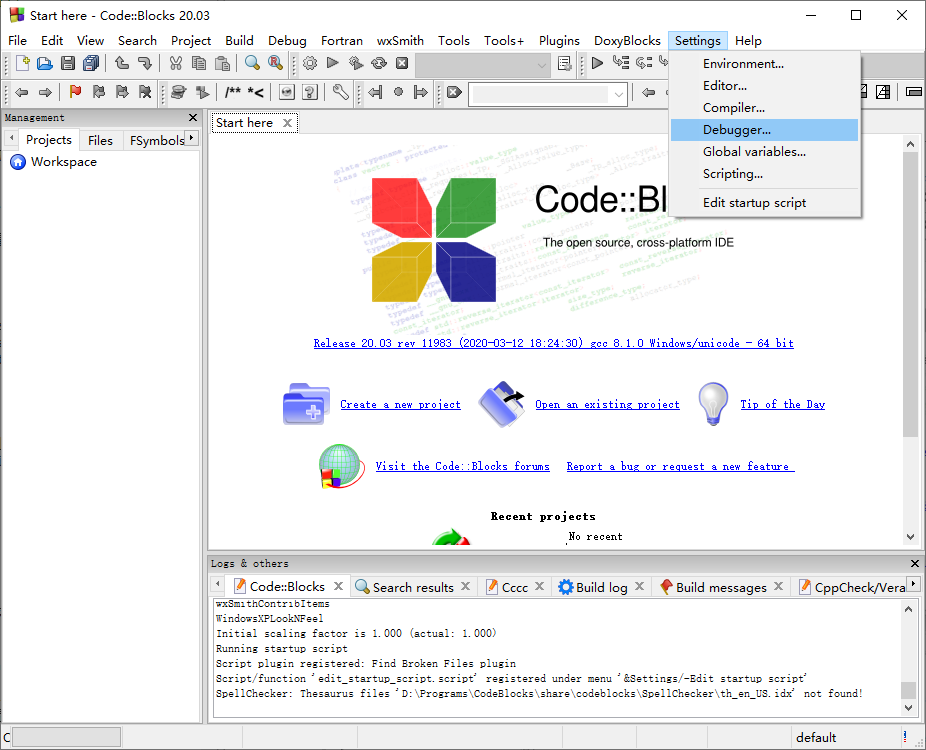Image resolution: width=926 pixels, height=750 pixels.
Task: Click Visit the Code::Blocks forums link
Action: [x=462, y=467]
